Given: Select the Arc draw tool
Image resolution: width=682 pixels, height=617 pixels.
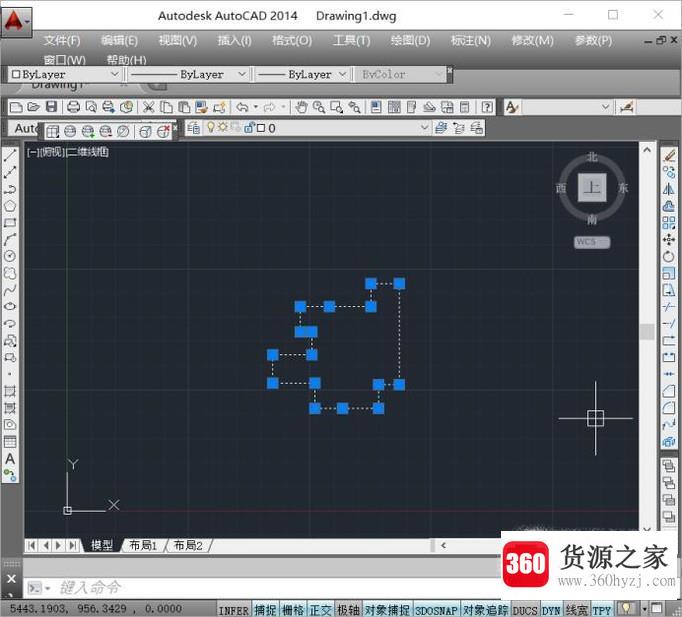Looking at the screenshot, I should 10,240.
